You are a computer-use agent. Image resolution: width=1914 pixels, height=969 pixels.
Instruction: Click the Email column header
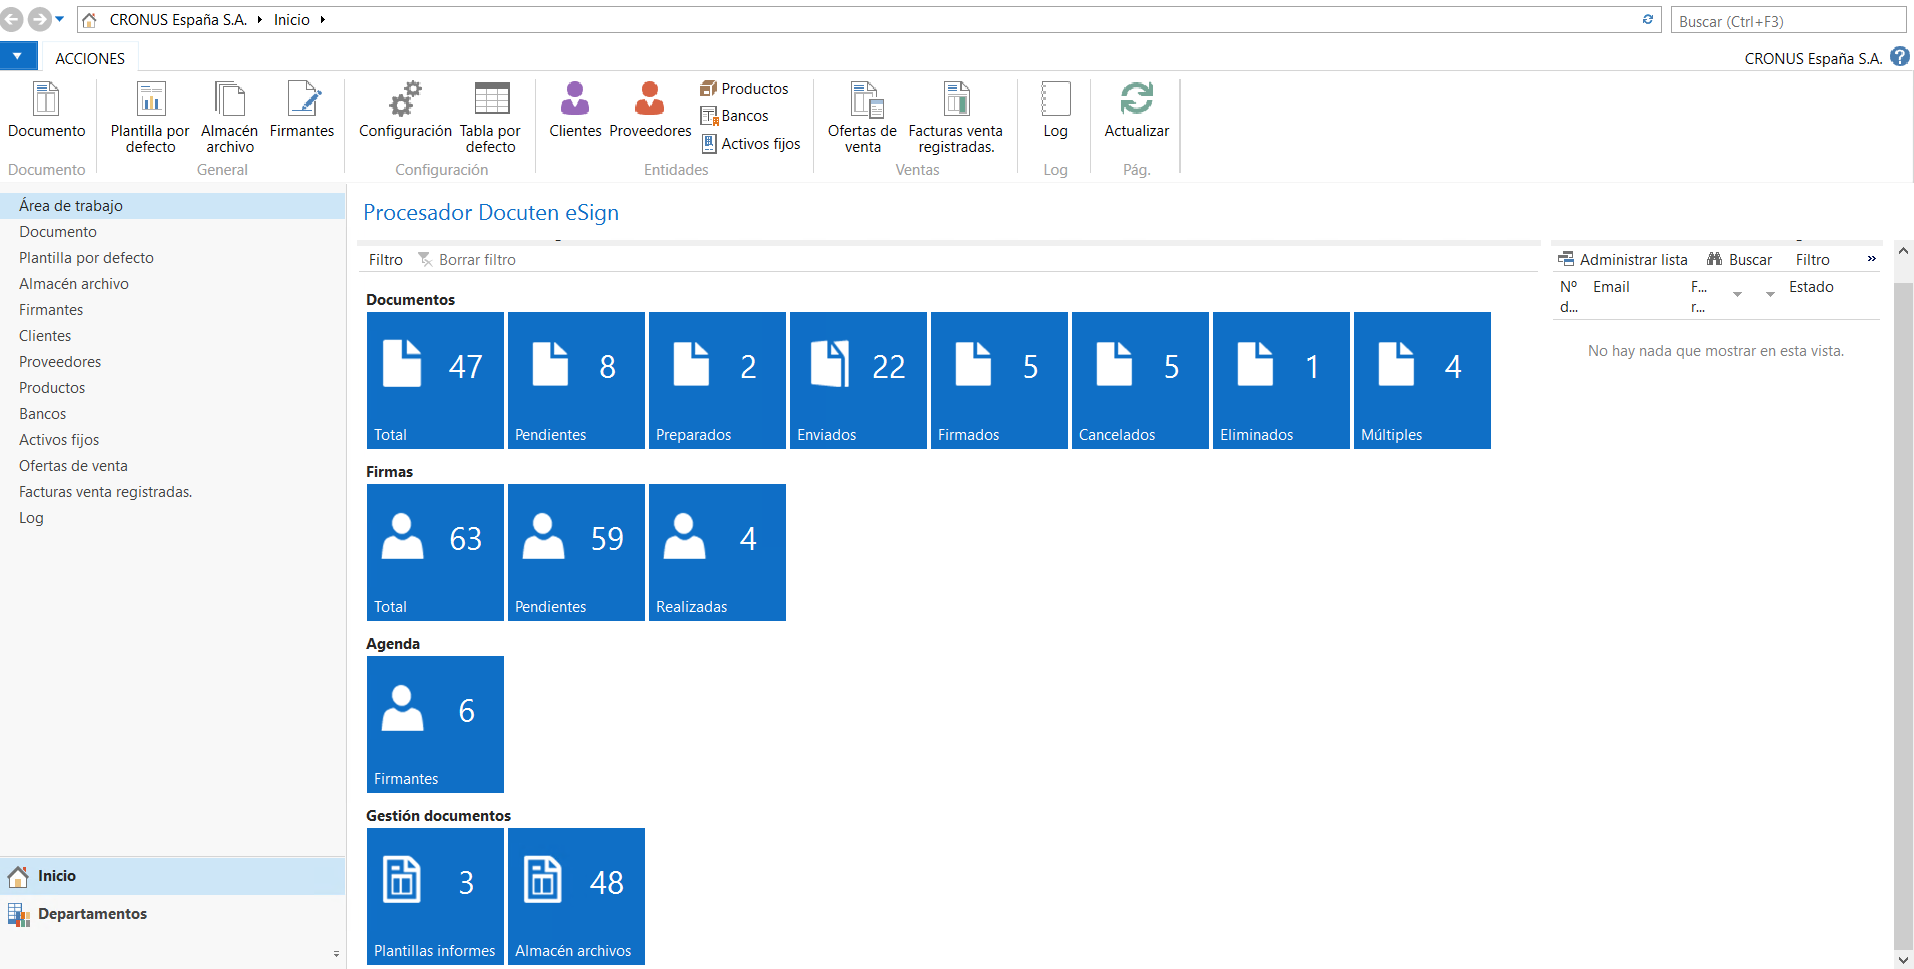tap(1611, 287)
